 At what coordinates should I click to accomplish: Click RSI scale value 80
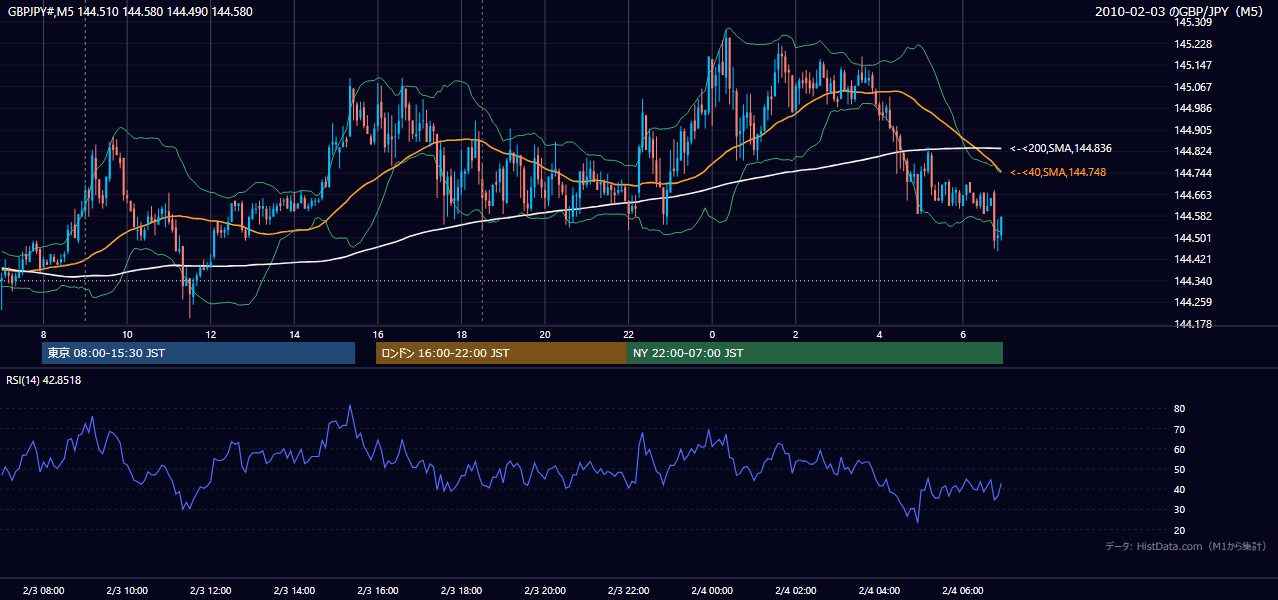click(x=1180, y=409)
